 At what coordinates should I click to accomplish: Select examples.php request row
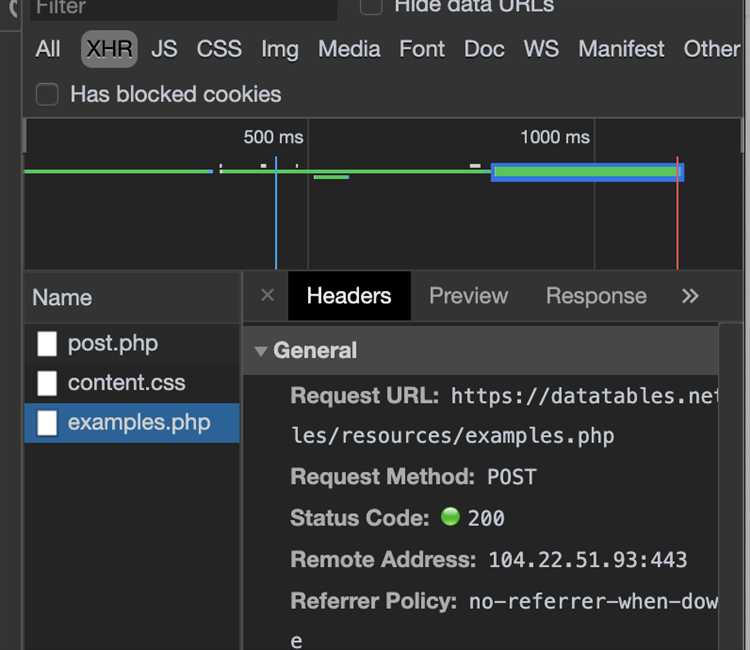point(132,423)
